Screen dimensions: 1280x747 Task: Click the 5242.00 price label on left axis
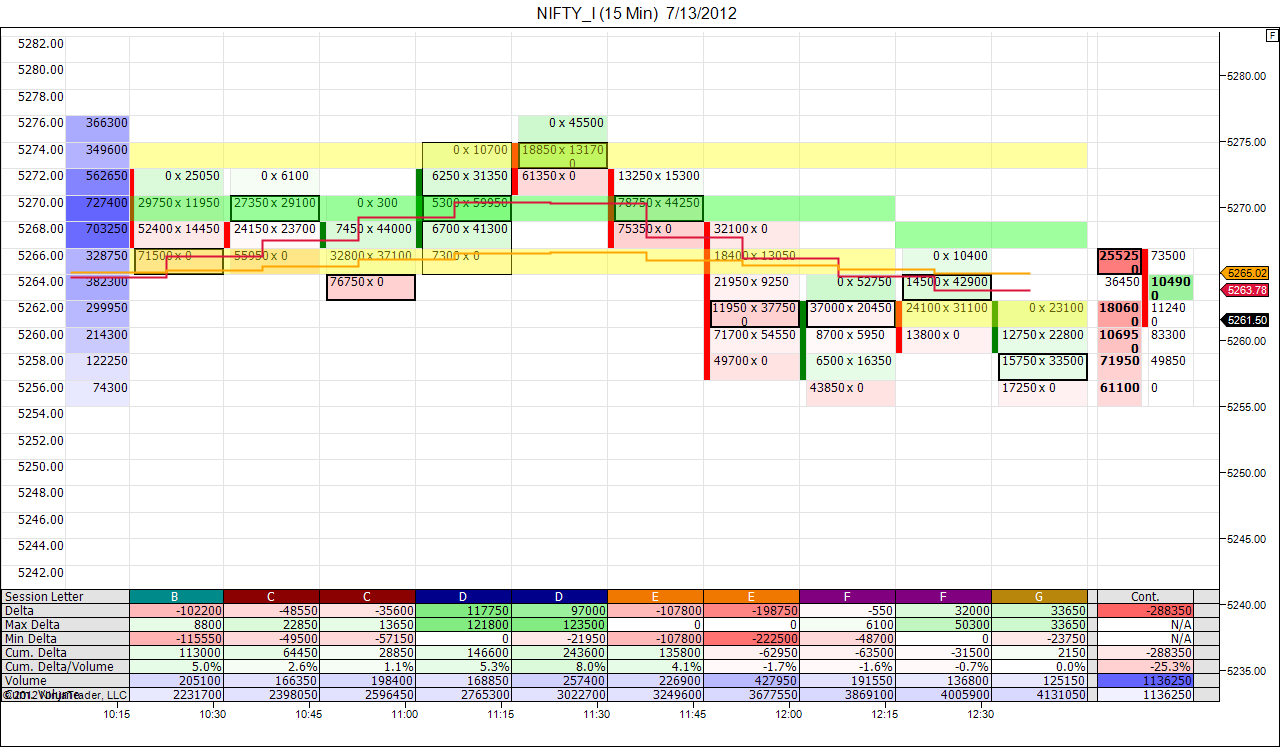click(x=41, y=573)
